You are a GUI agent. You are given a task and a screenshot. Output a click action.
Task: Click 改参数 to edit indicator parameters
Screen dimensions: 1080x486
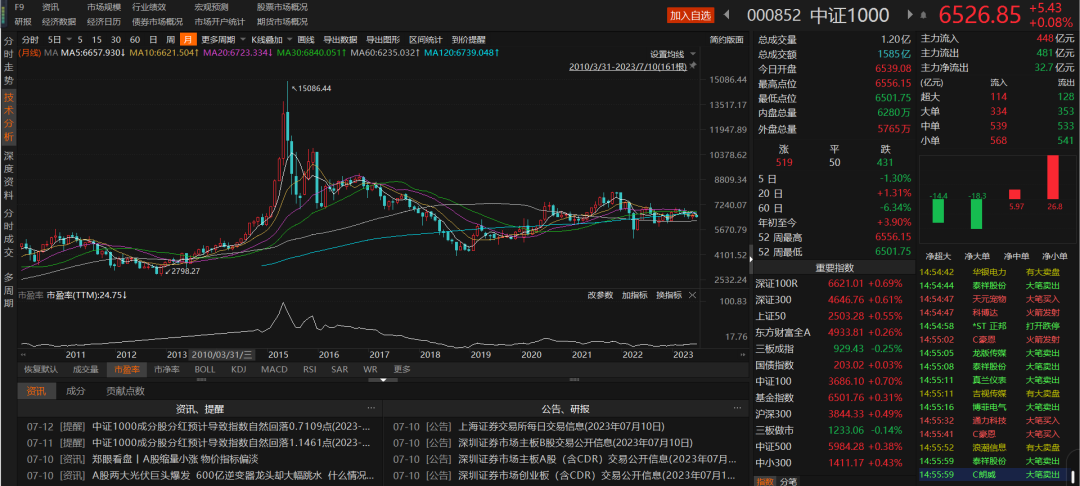[600, 295]
